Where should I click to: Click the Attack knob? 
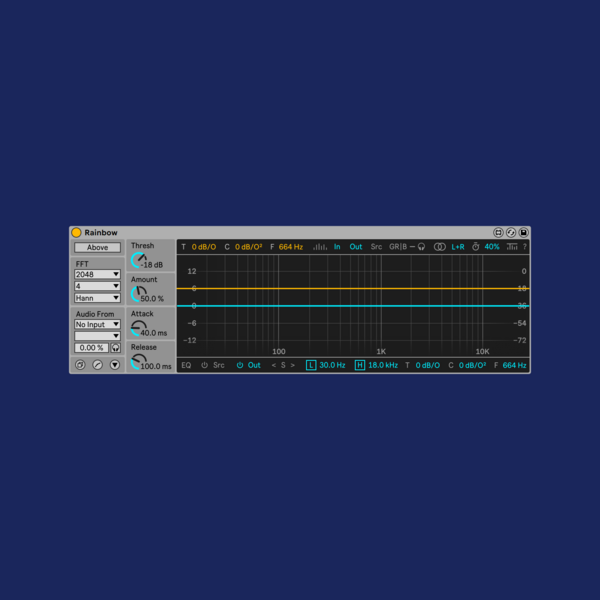coord(138,328)
